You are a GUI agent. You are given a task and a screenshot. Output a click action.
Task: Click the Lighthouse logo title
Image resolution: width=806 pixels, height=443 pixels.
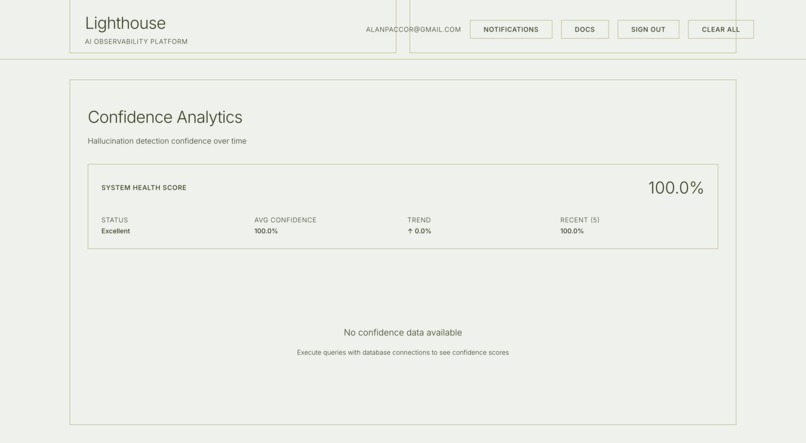[x=125, y=23]
